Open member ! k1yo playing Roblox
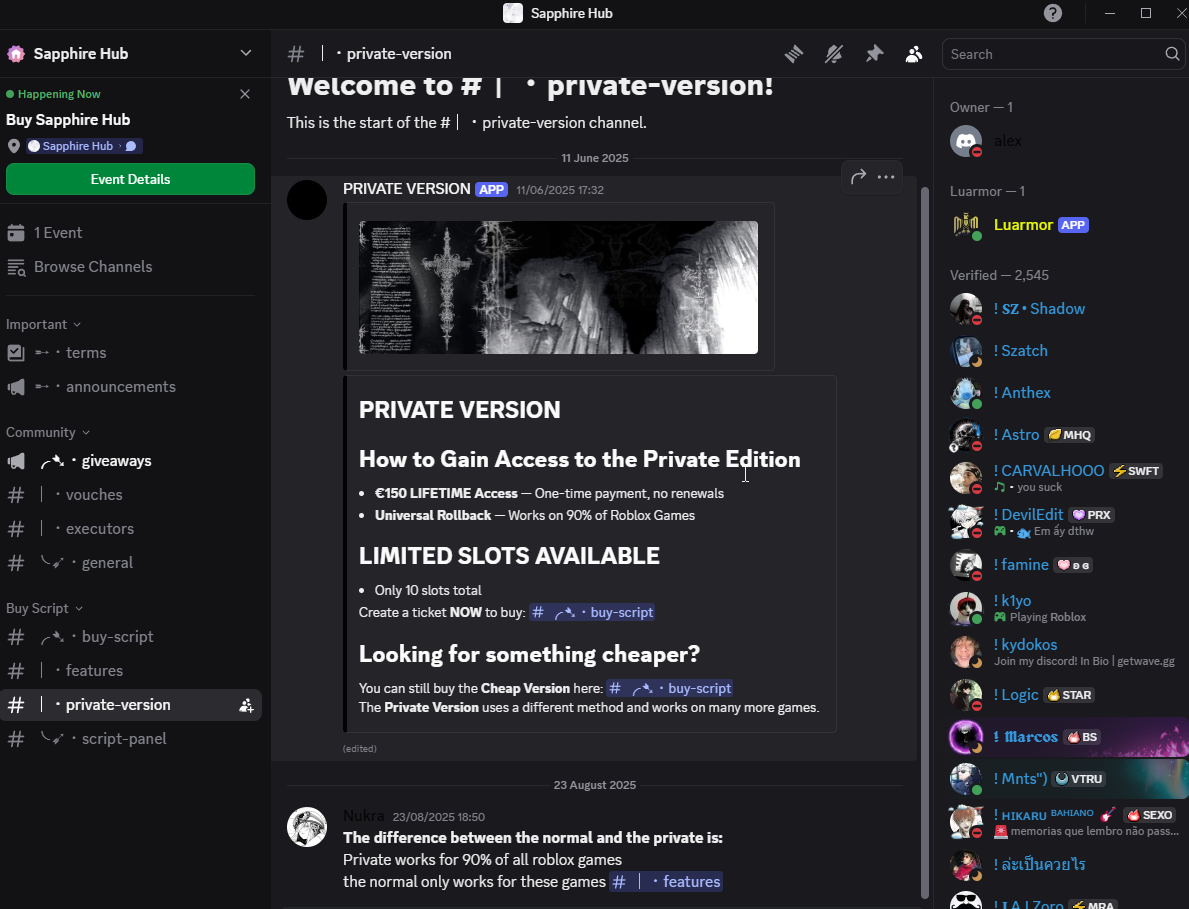The width and height of the screenshot is (1189, 909). pyautogui.click(x=1060, y=607)
